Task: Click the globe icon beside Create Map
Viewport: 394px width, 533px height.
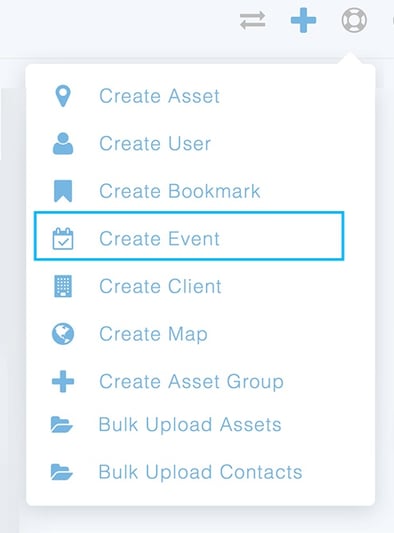Action: coord(63,334)
